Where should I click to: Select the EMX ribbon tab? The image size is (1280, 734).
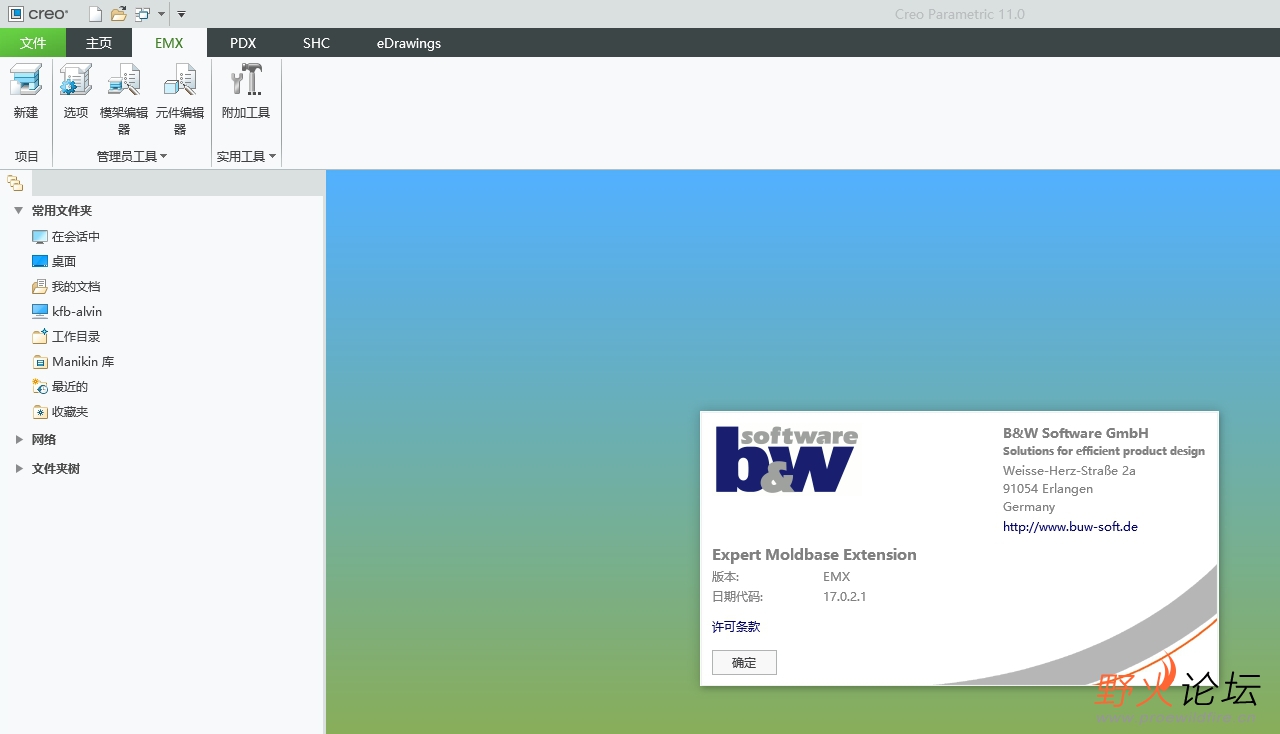169,43
